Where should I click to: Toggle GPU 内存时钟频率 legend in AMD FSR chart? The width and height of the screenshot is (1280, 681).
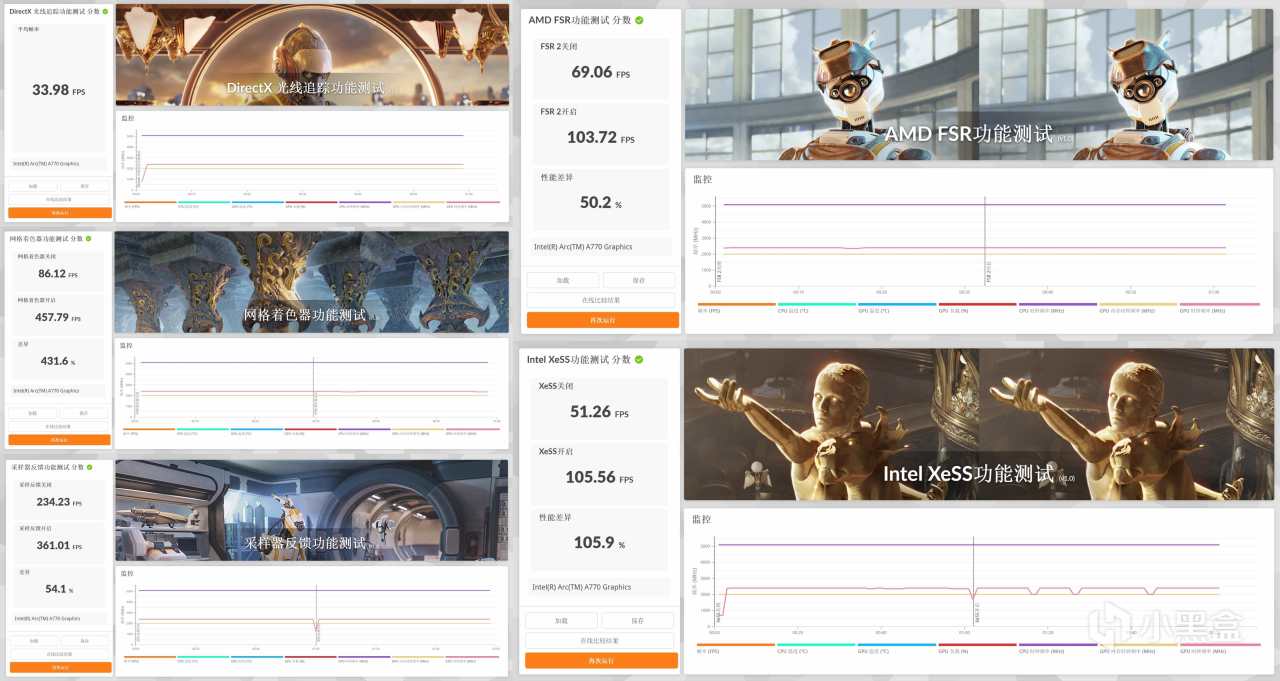point(1138,307)
